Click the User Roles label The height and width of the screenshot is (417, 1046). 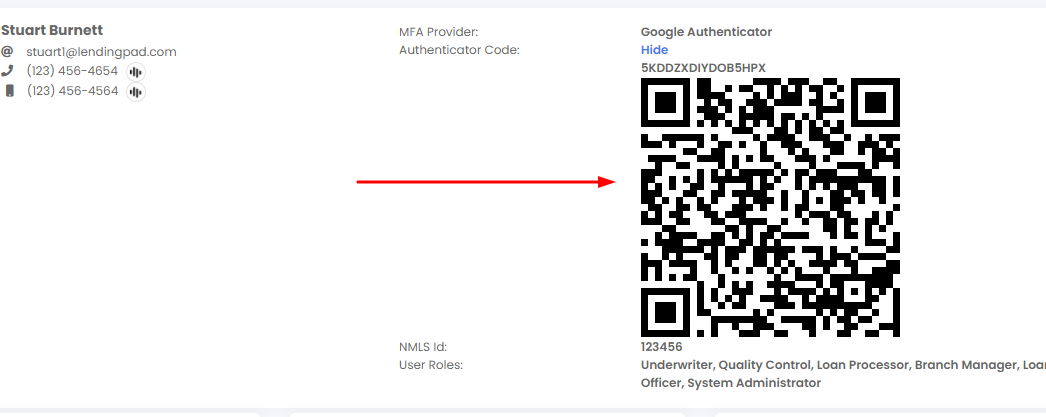pyautogui.click(x=430, y=365)
